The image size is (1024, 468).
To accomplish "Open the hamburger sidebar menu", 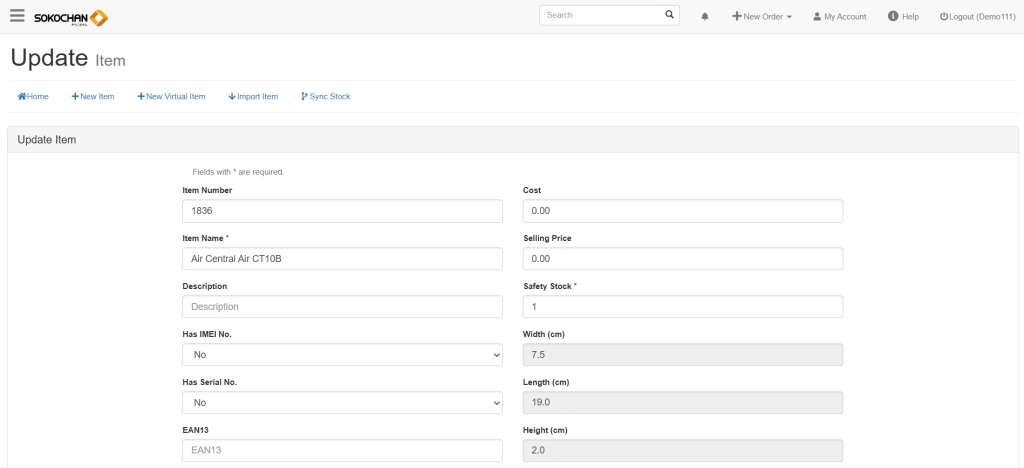I will (x=17, y=16).
